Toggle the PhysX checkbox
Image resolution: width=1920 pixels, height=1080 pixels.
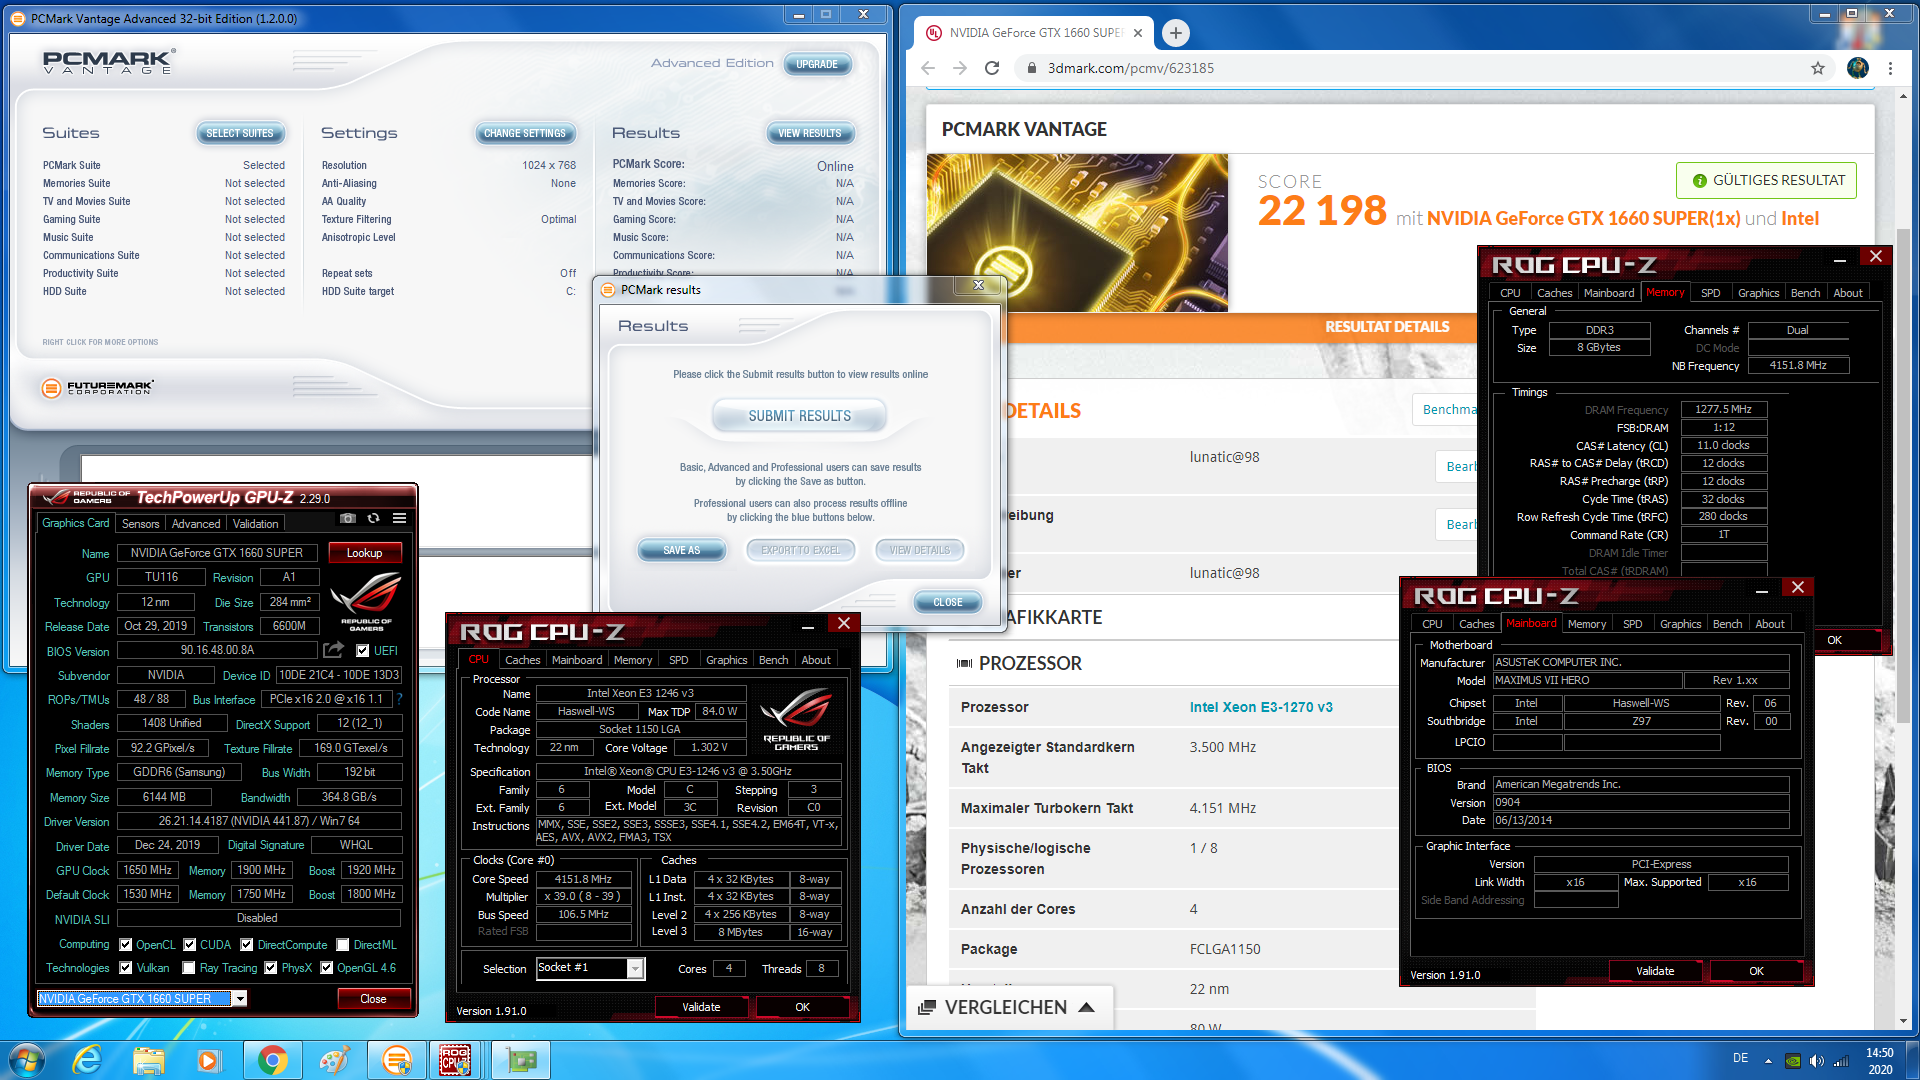(x=271, y=967)
